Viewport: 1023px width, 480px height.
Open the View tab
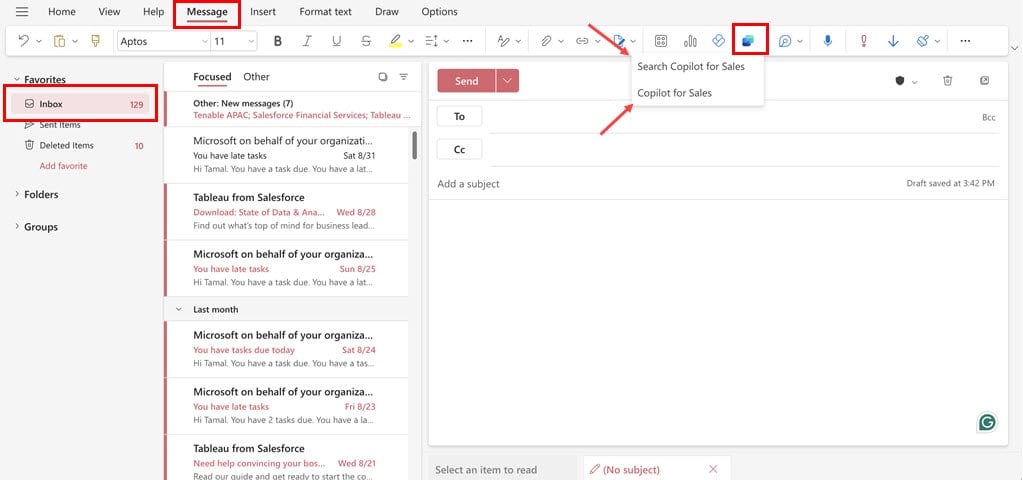tap(109, 12)
